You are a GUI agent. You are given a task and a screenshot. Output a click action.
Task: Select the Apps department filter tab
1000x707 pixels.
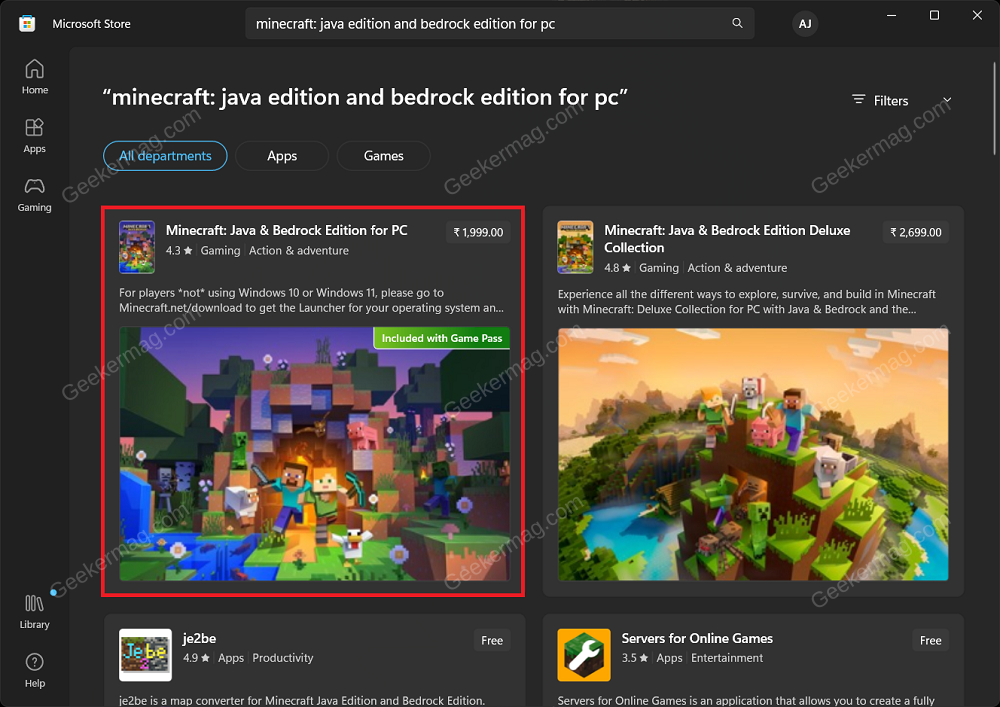pos(282,156)
